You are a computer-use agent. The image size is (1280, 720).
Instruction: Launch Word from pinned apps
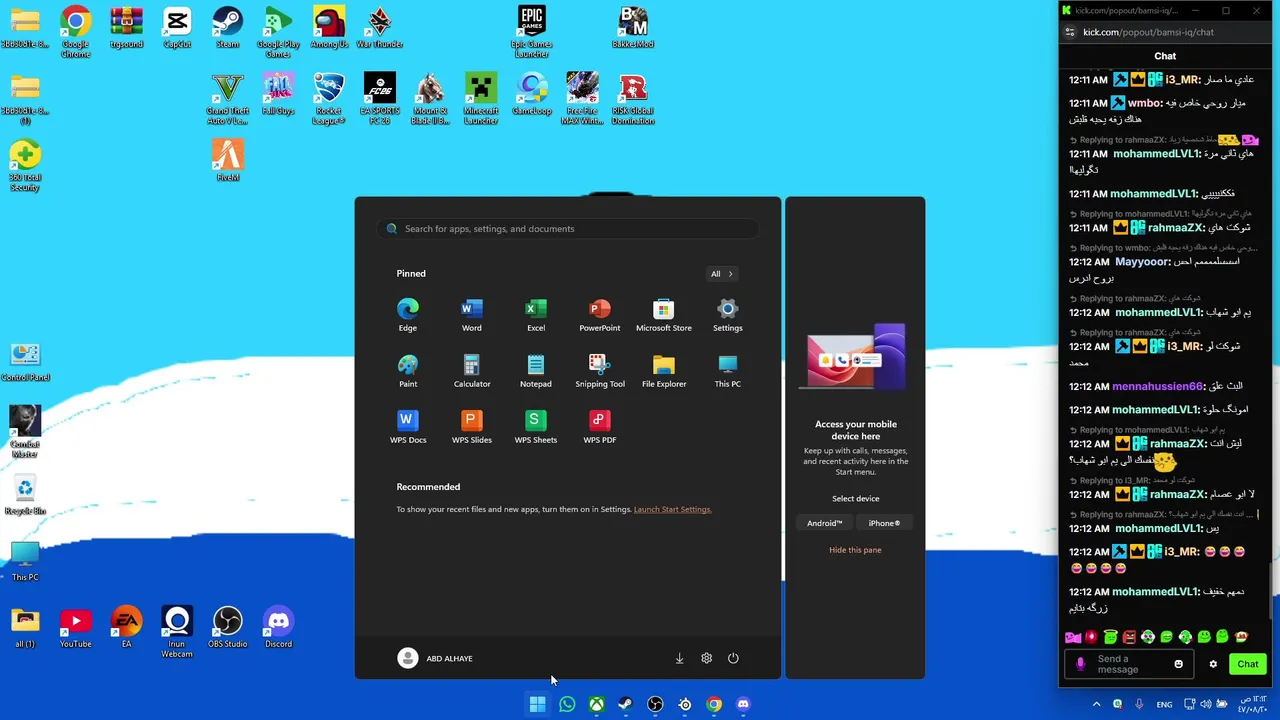coord(471,314)
